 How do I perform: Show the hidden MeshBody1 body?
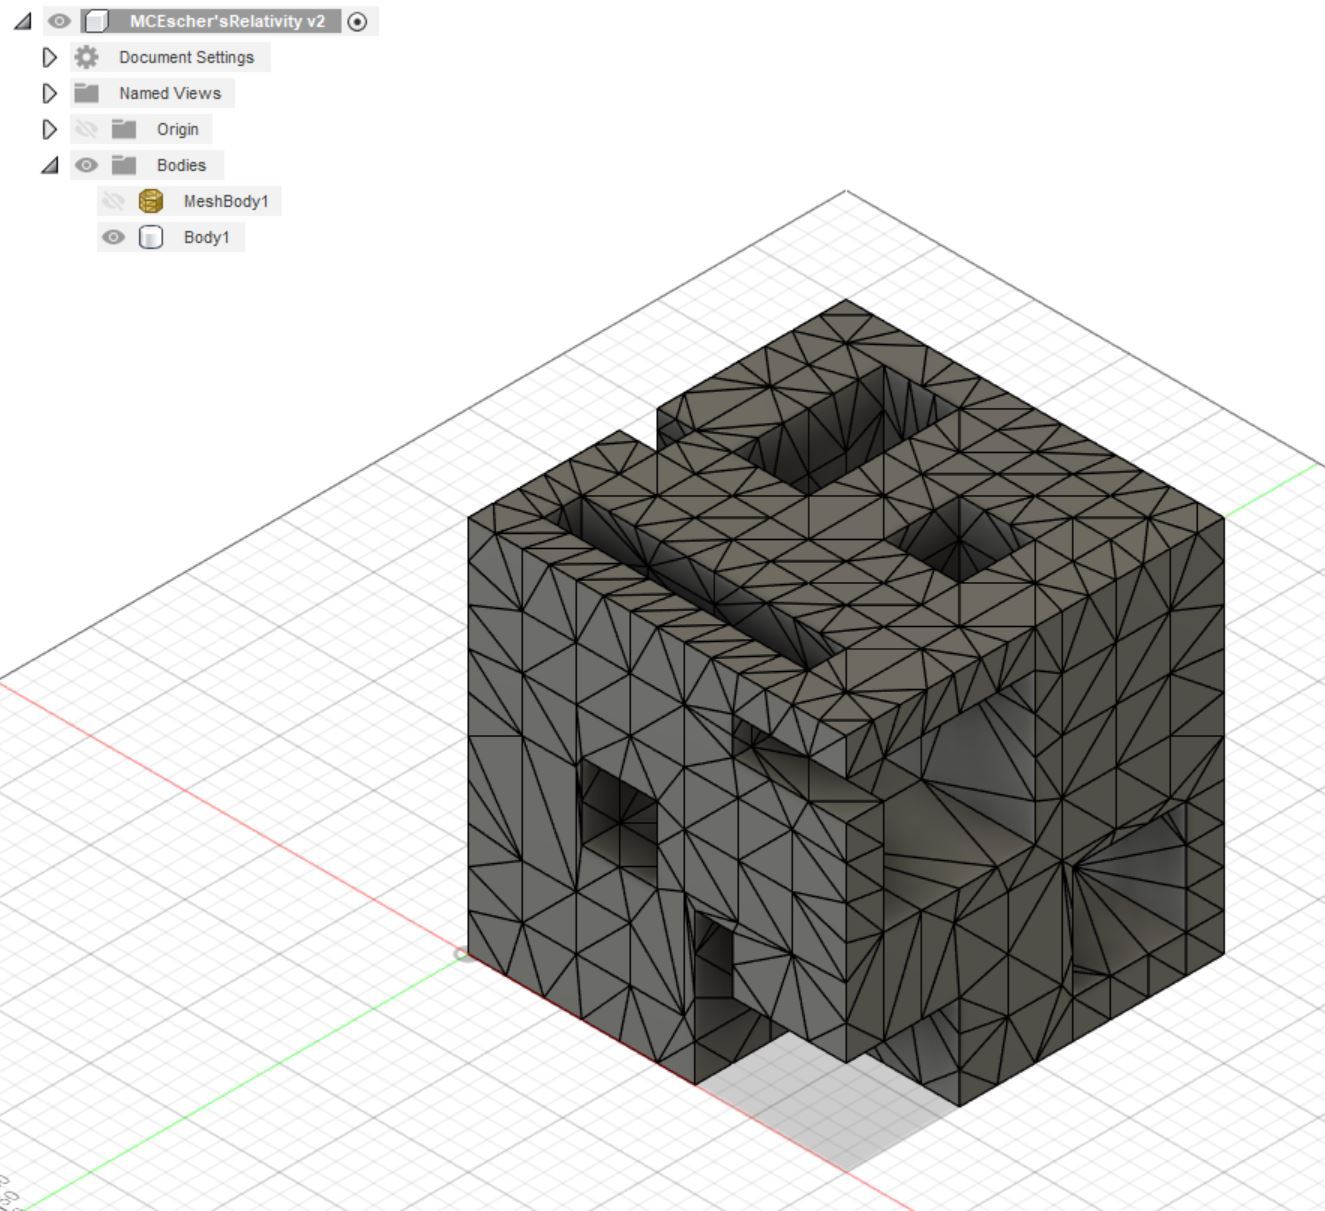[x=113, y=201]
